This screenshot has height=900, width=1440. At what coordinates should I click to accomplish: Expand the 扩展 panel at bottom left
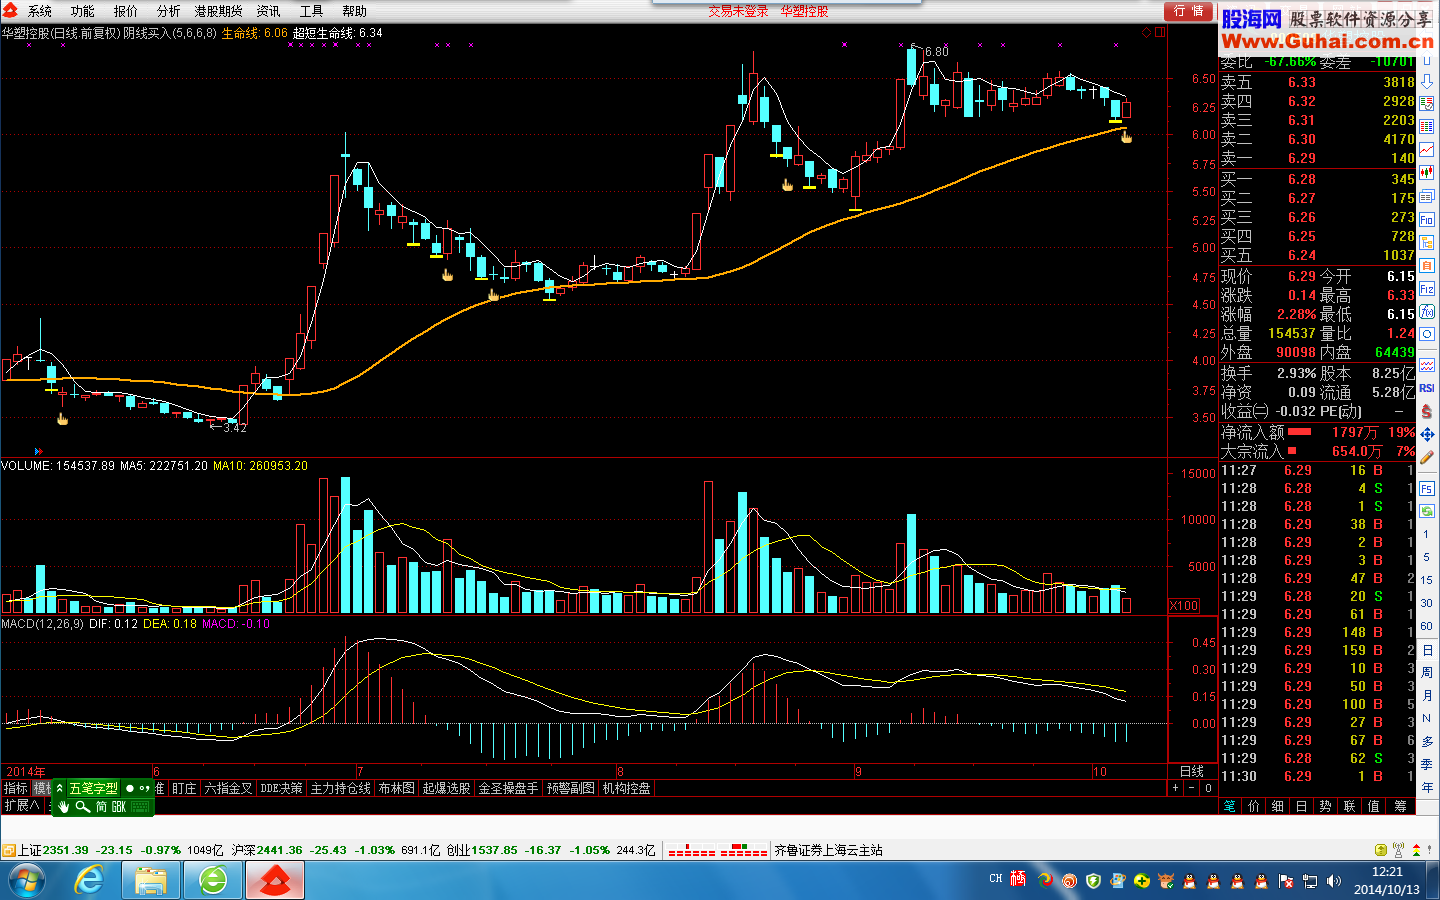click(x=21, y=805)
